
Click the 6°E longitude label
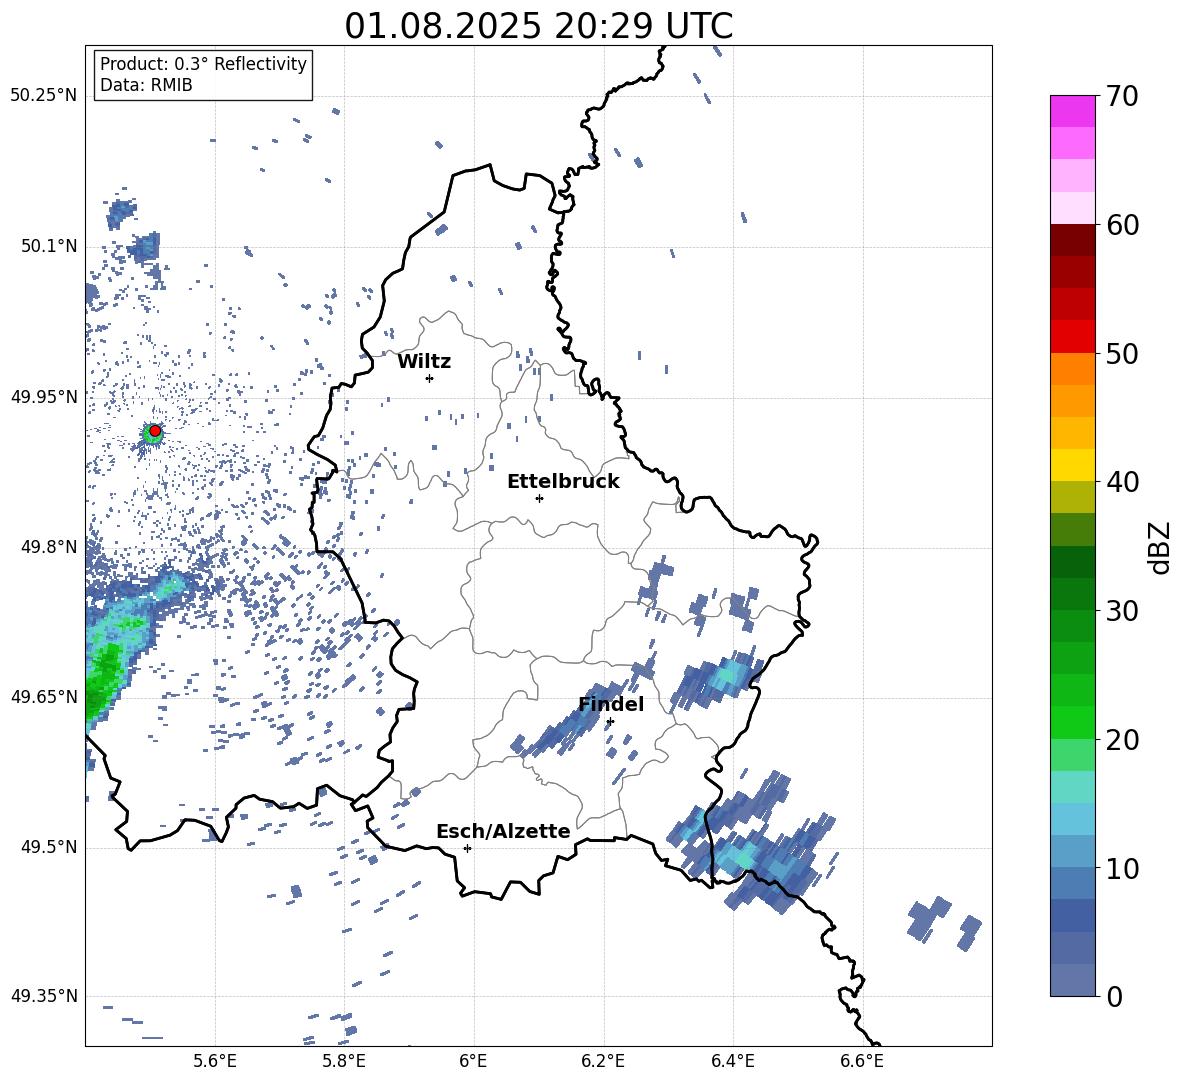pyautogui.click(x=473, y=1061)
